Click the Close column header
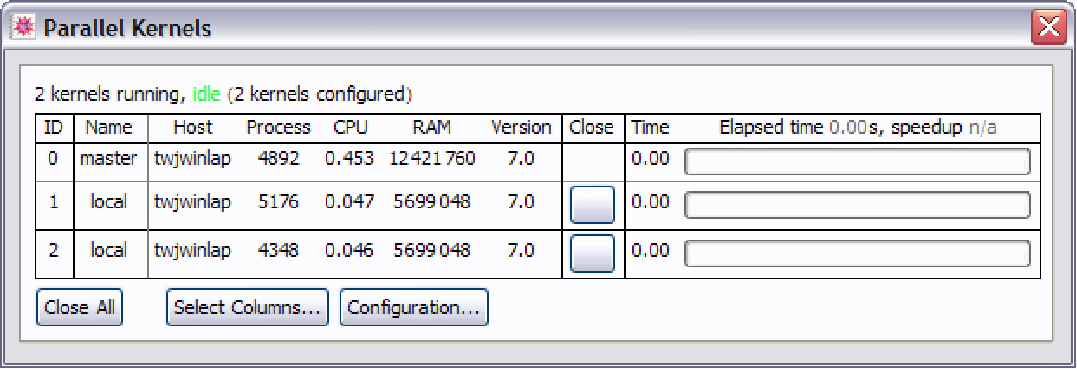 click(x=592, y=127)
